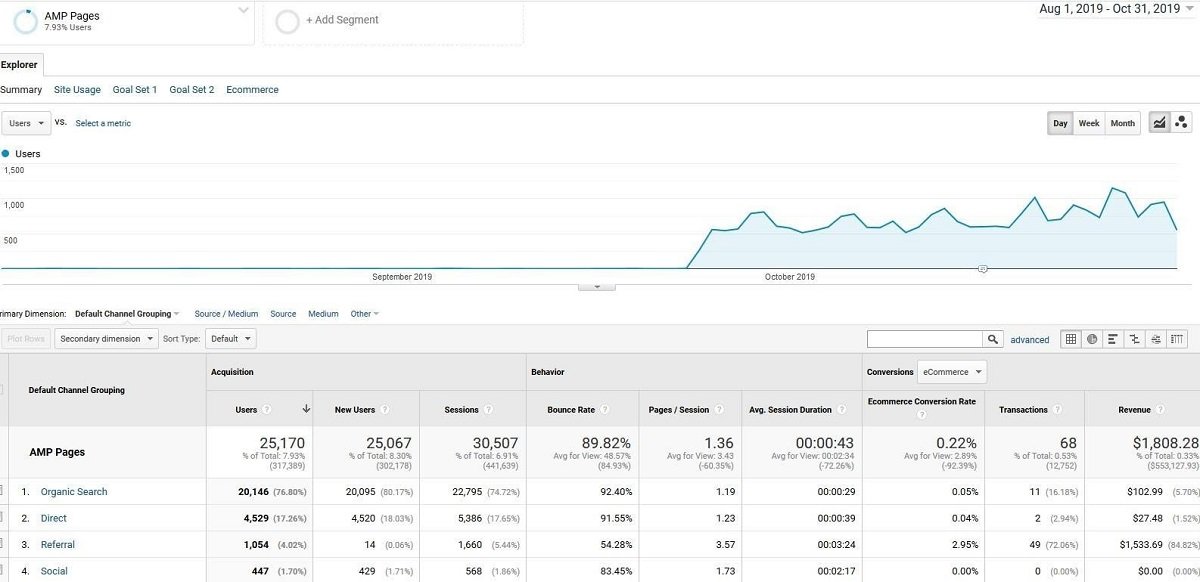Open the comparison view icon
Image resolution: width=1200 pixels, height=582 pixels.
[1134, 339]
